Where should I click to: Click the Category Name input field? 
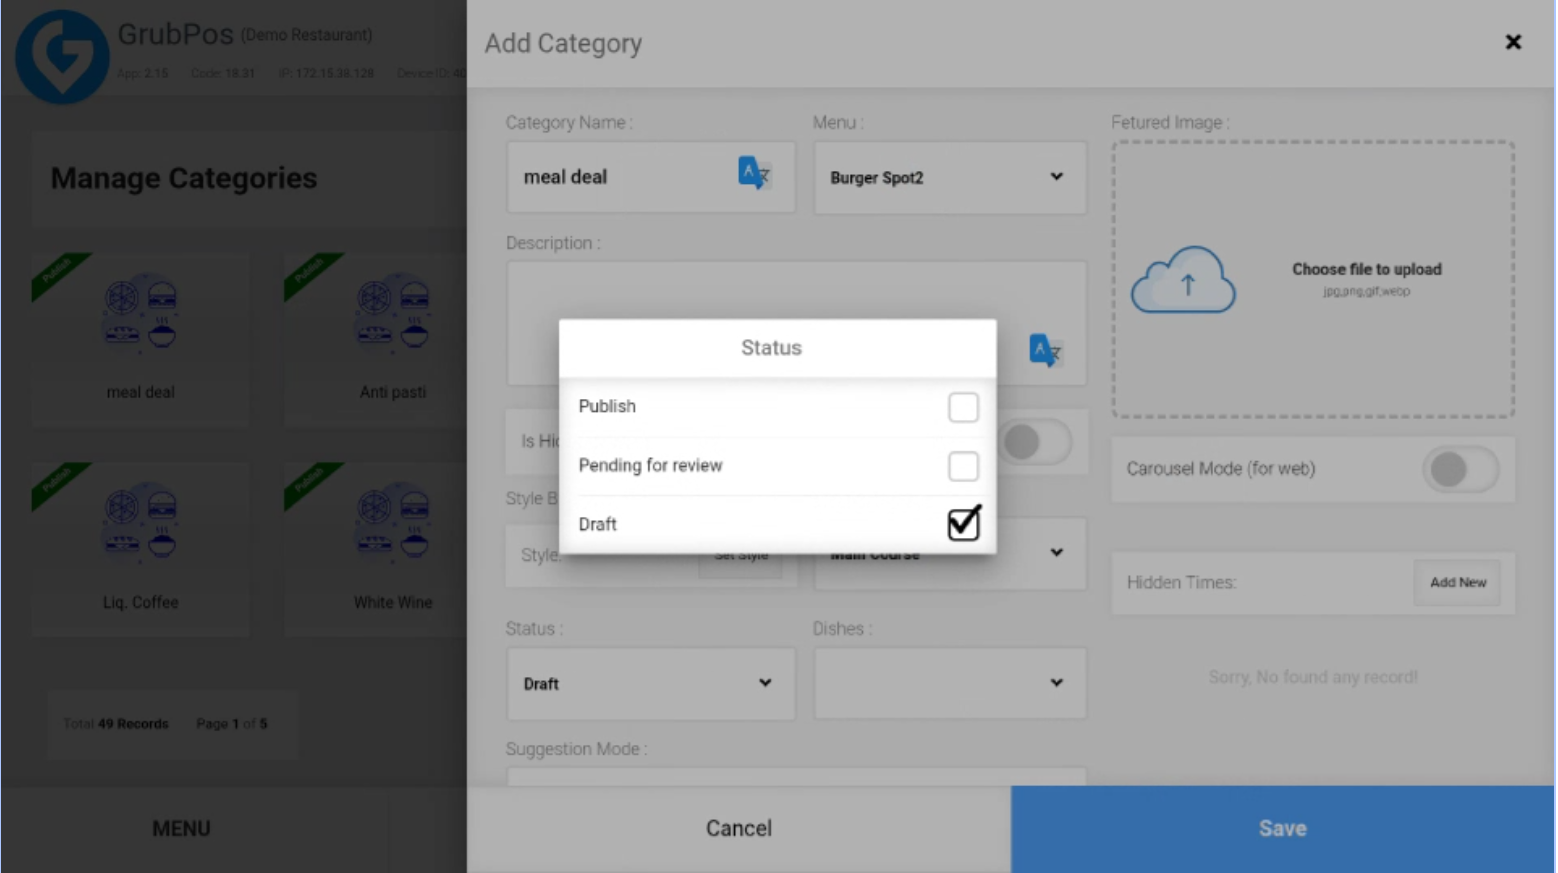click(651, 177)
